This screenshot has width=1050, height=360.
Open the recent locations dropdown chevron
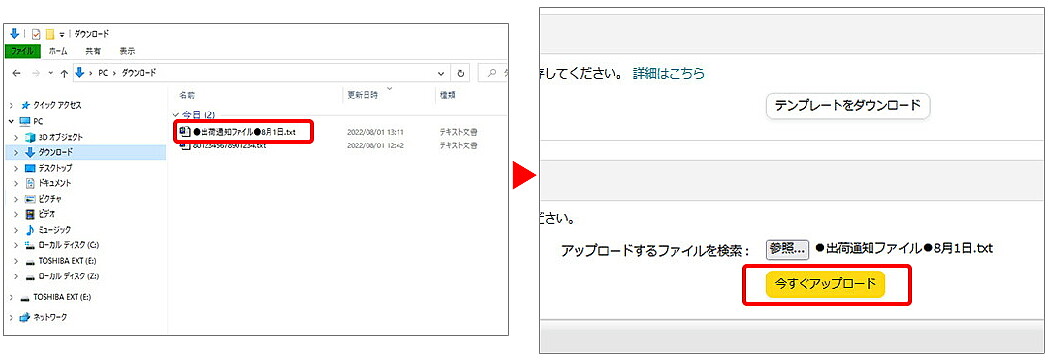tap(51, 74)
